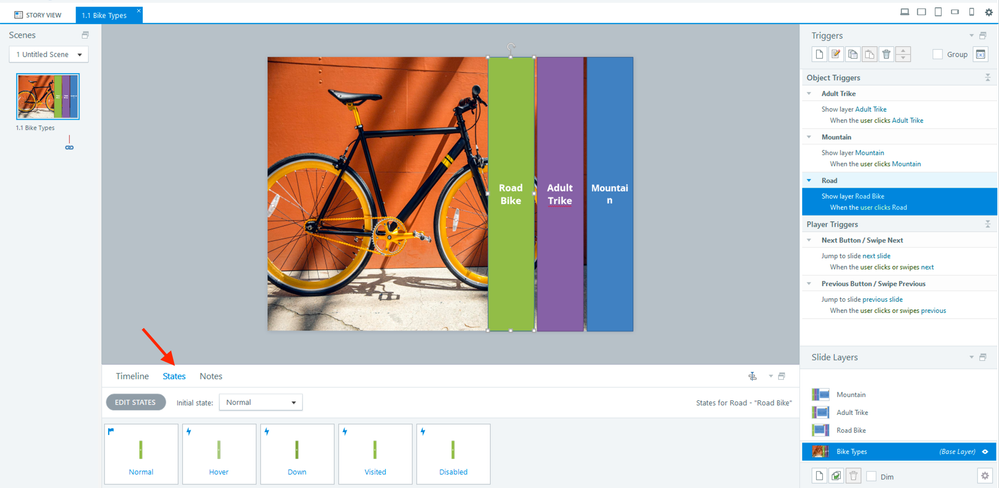Undock the Scenes panel
This screenshot has height=488, width=999.
tap(85, 35)
